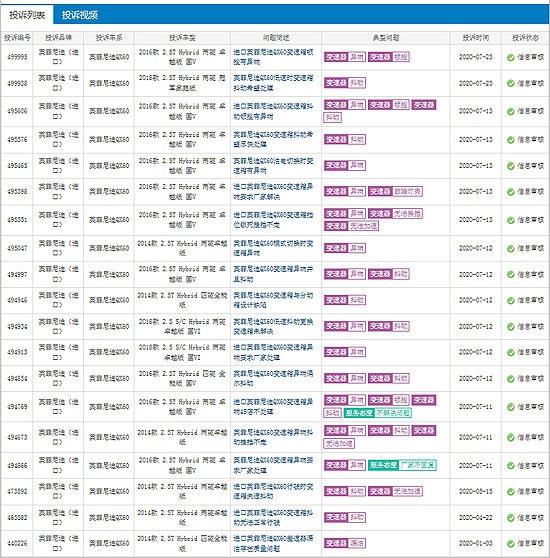Click green check icon in row 499995

click(511, 57)
